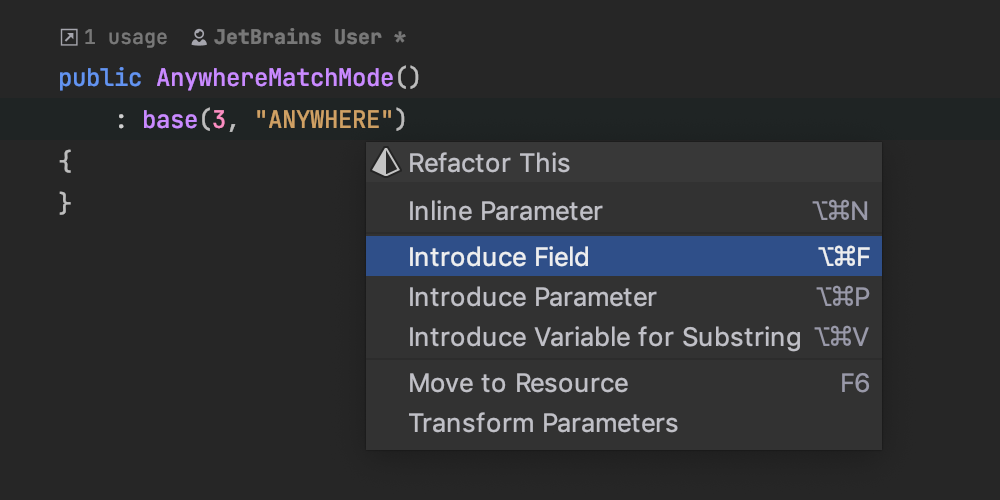Click the AnywhereMatchMode constructor name
This screenshot has width=1000, height=500.
click(x=275, y=78)
